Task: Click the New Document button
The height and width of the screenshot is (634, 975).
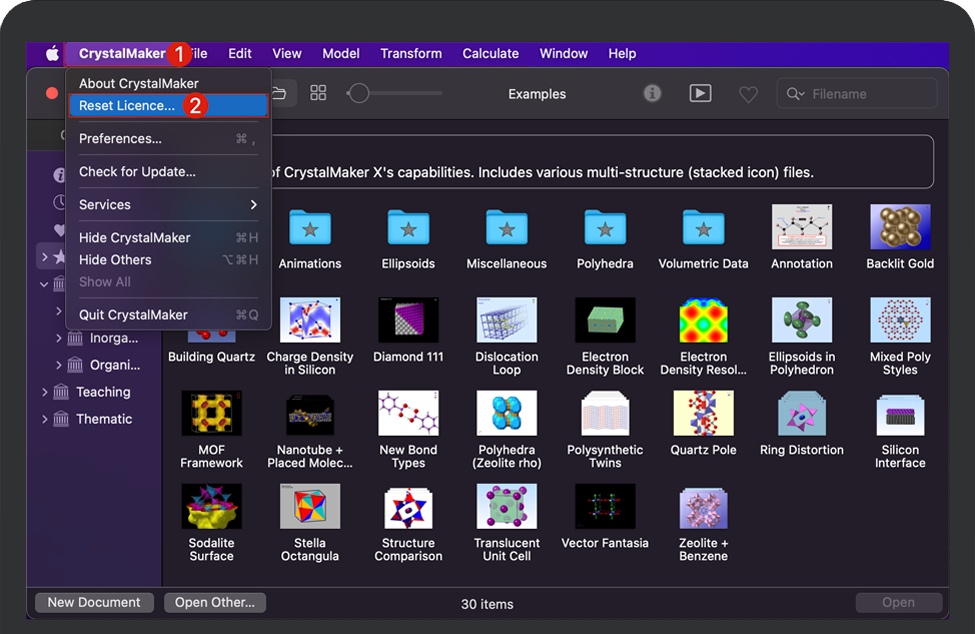Action: click(94, 602)
